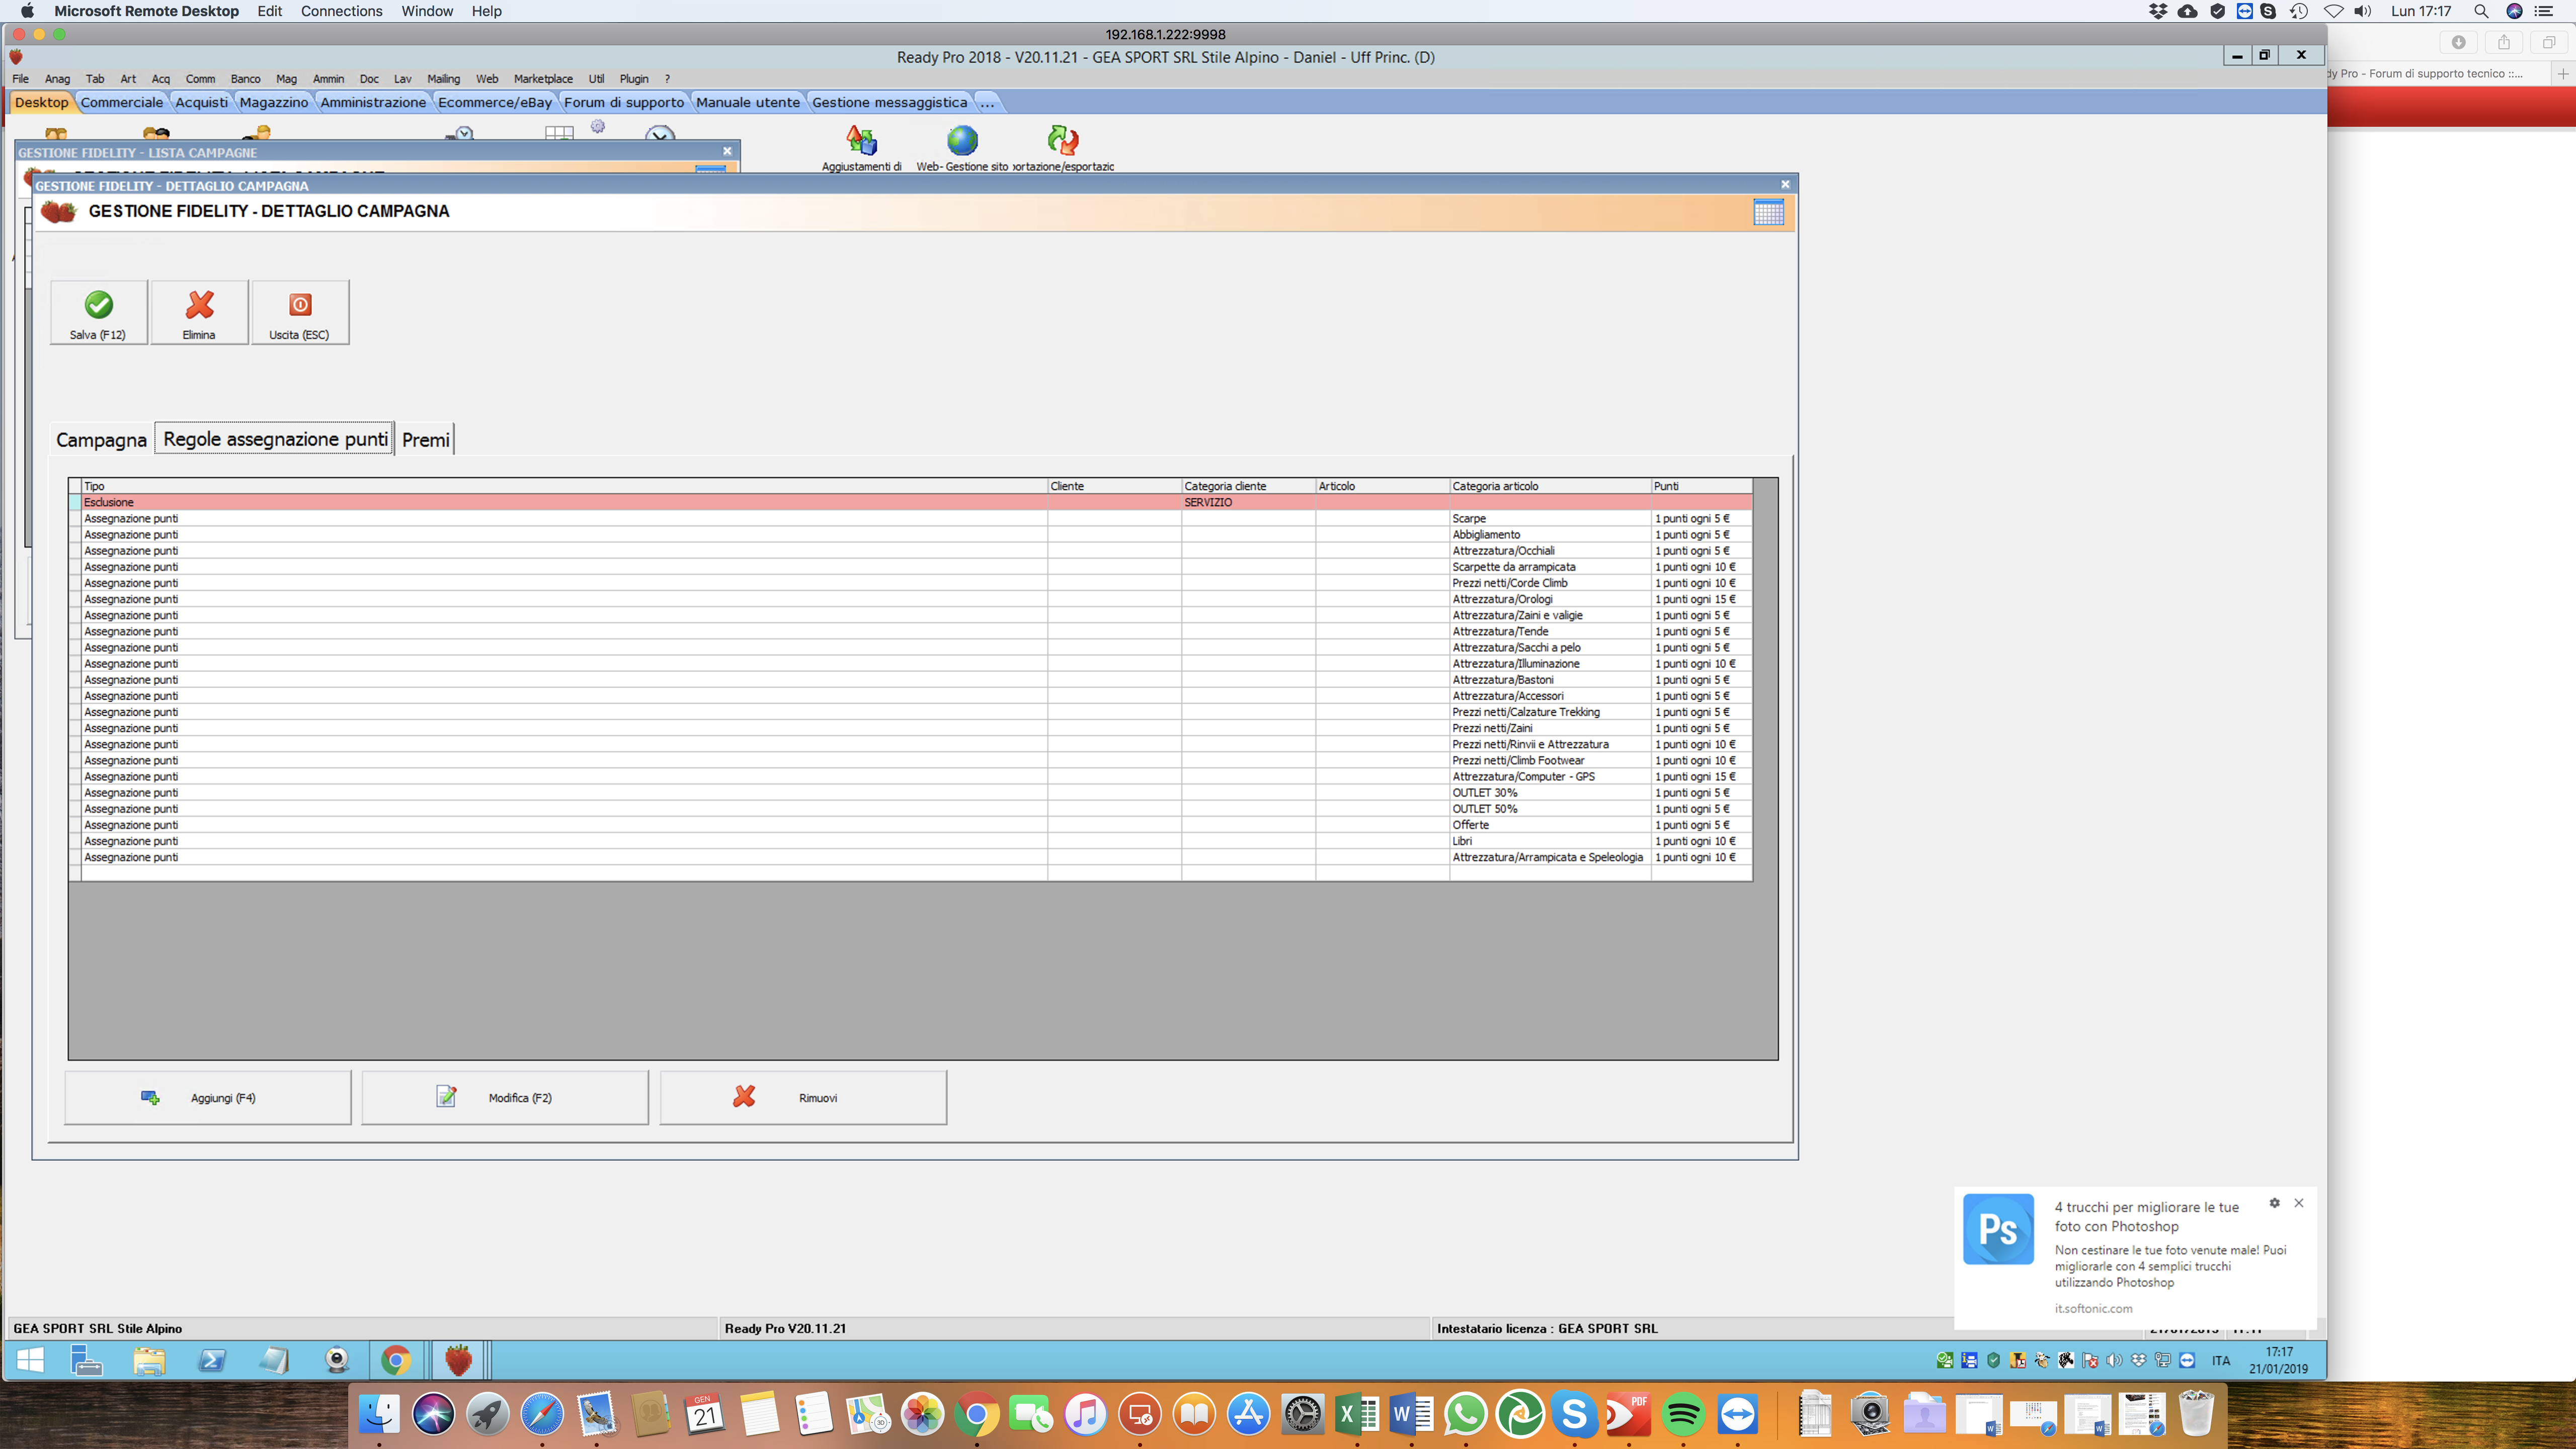Click the Categoria articolo column header
Viewport: 2576px width, 1449px height.
pos(1549,486)
